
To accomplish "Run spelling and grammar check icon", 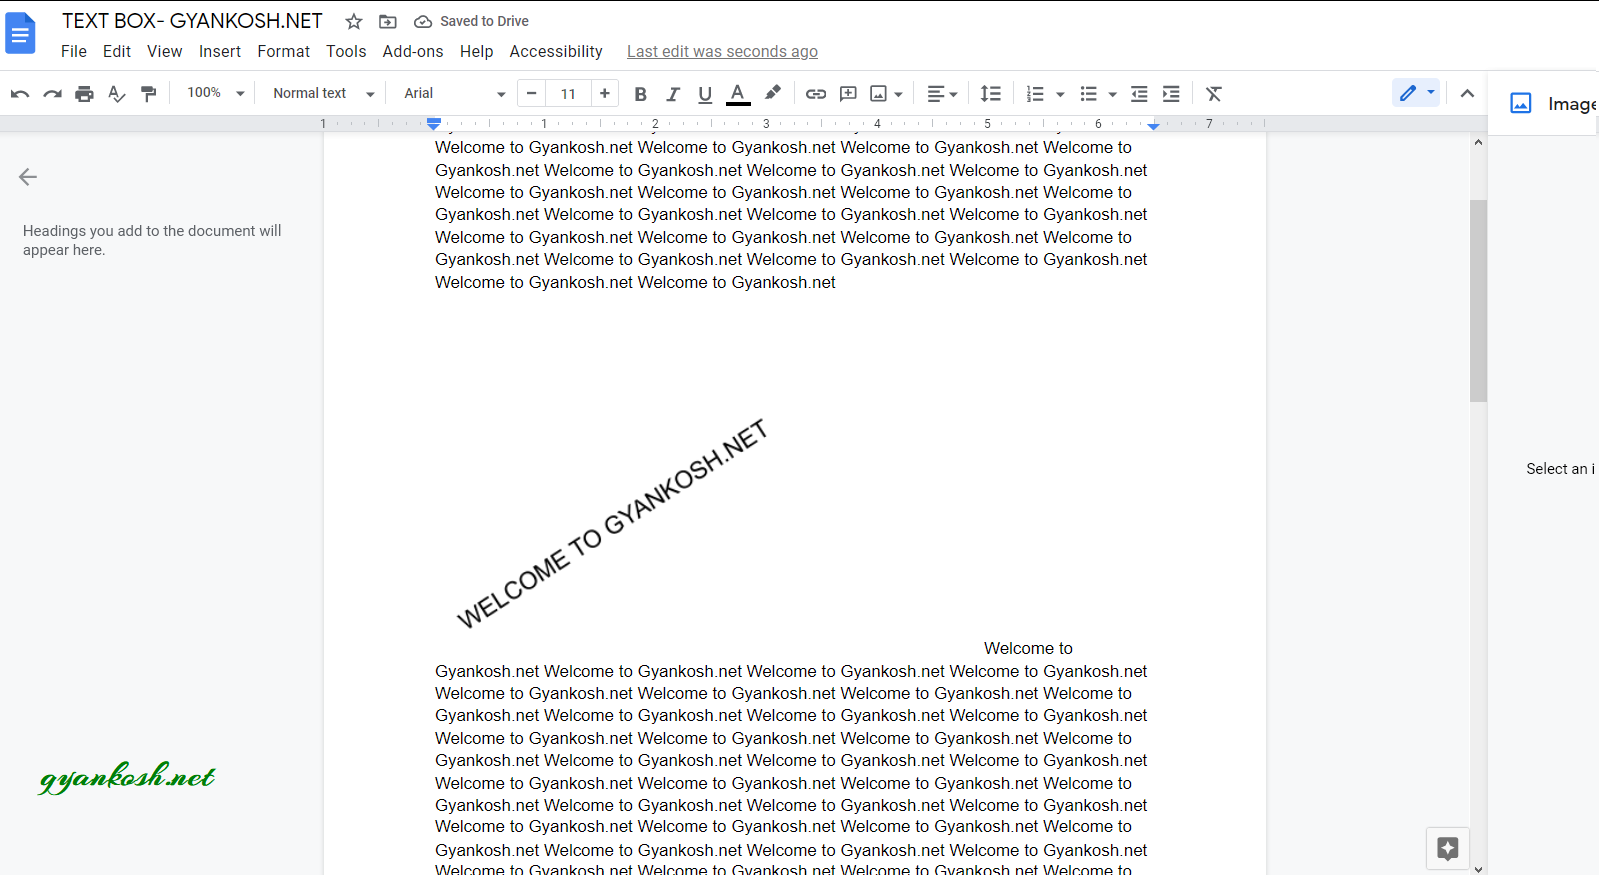I will click(x=117, y=94).
